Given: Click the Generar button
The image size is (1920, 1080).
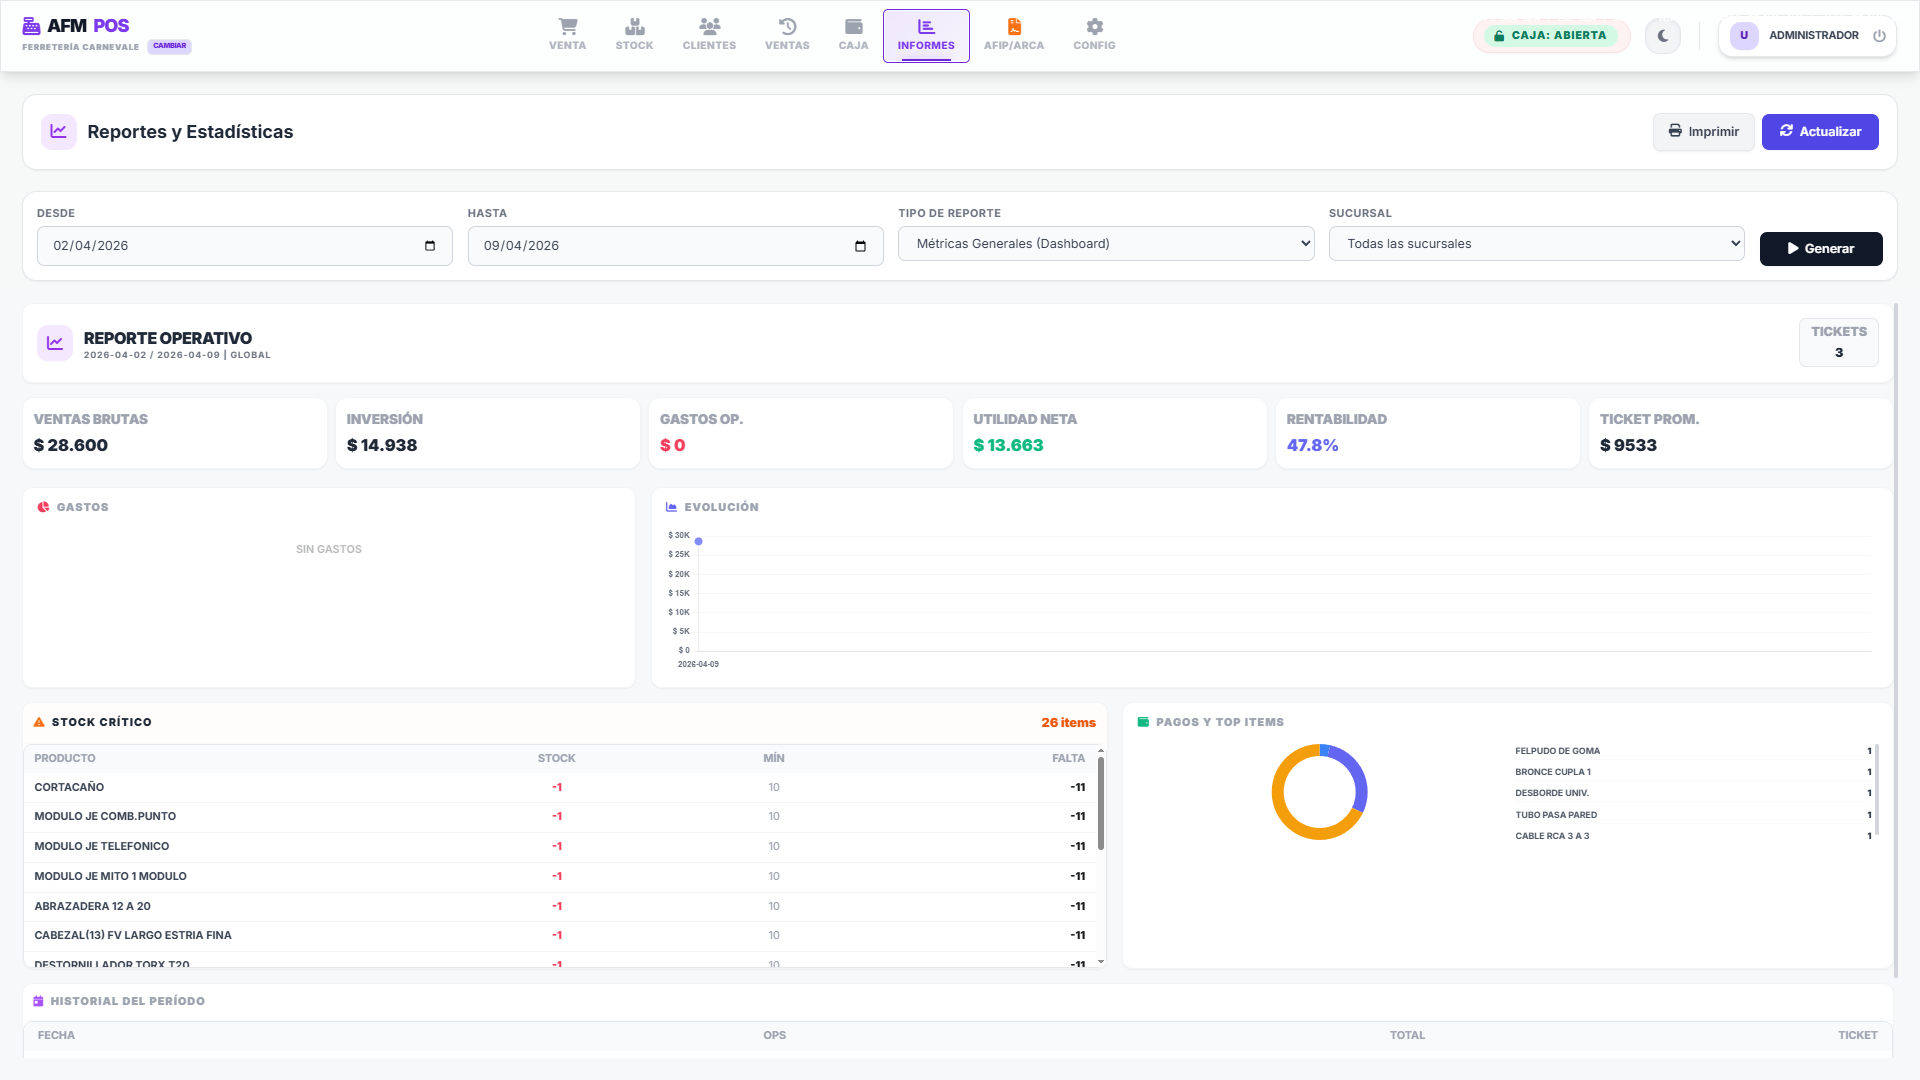Looking at the screenshot, I should [x=1820, y=249].
